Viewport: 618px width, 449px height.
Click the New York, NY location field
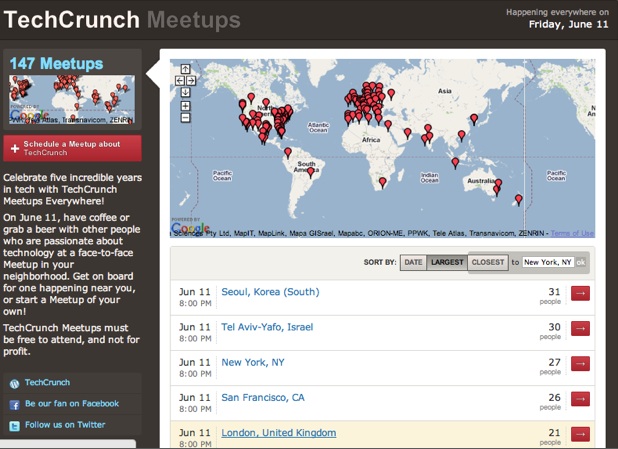coord(548,262)
